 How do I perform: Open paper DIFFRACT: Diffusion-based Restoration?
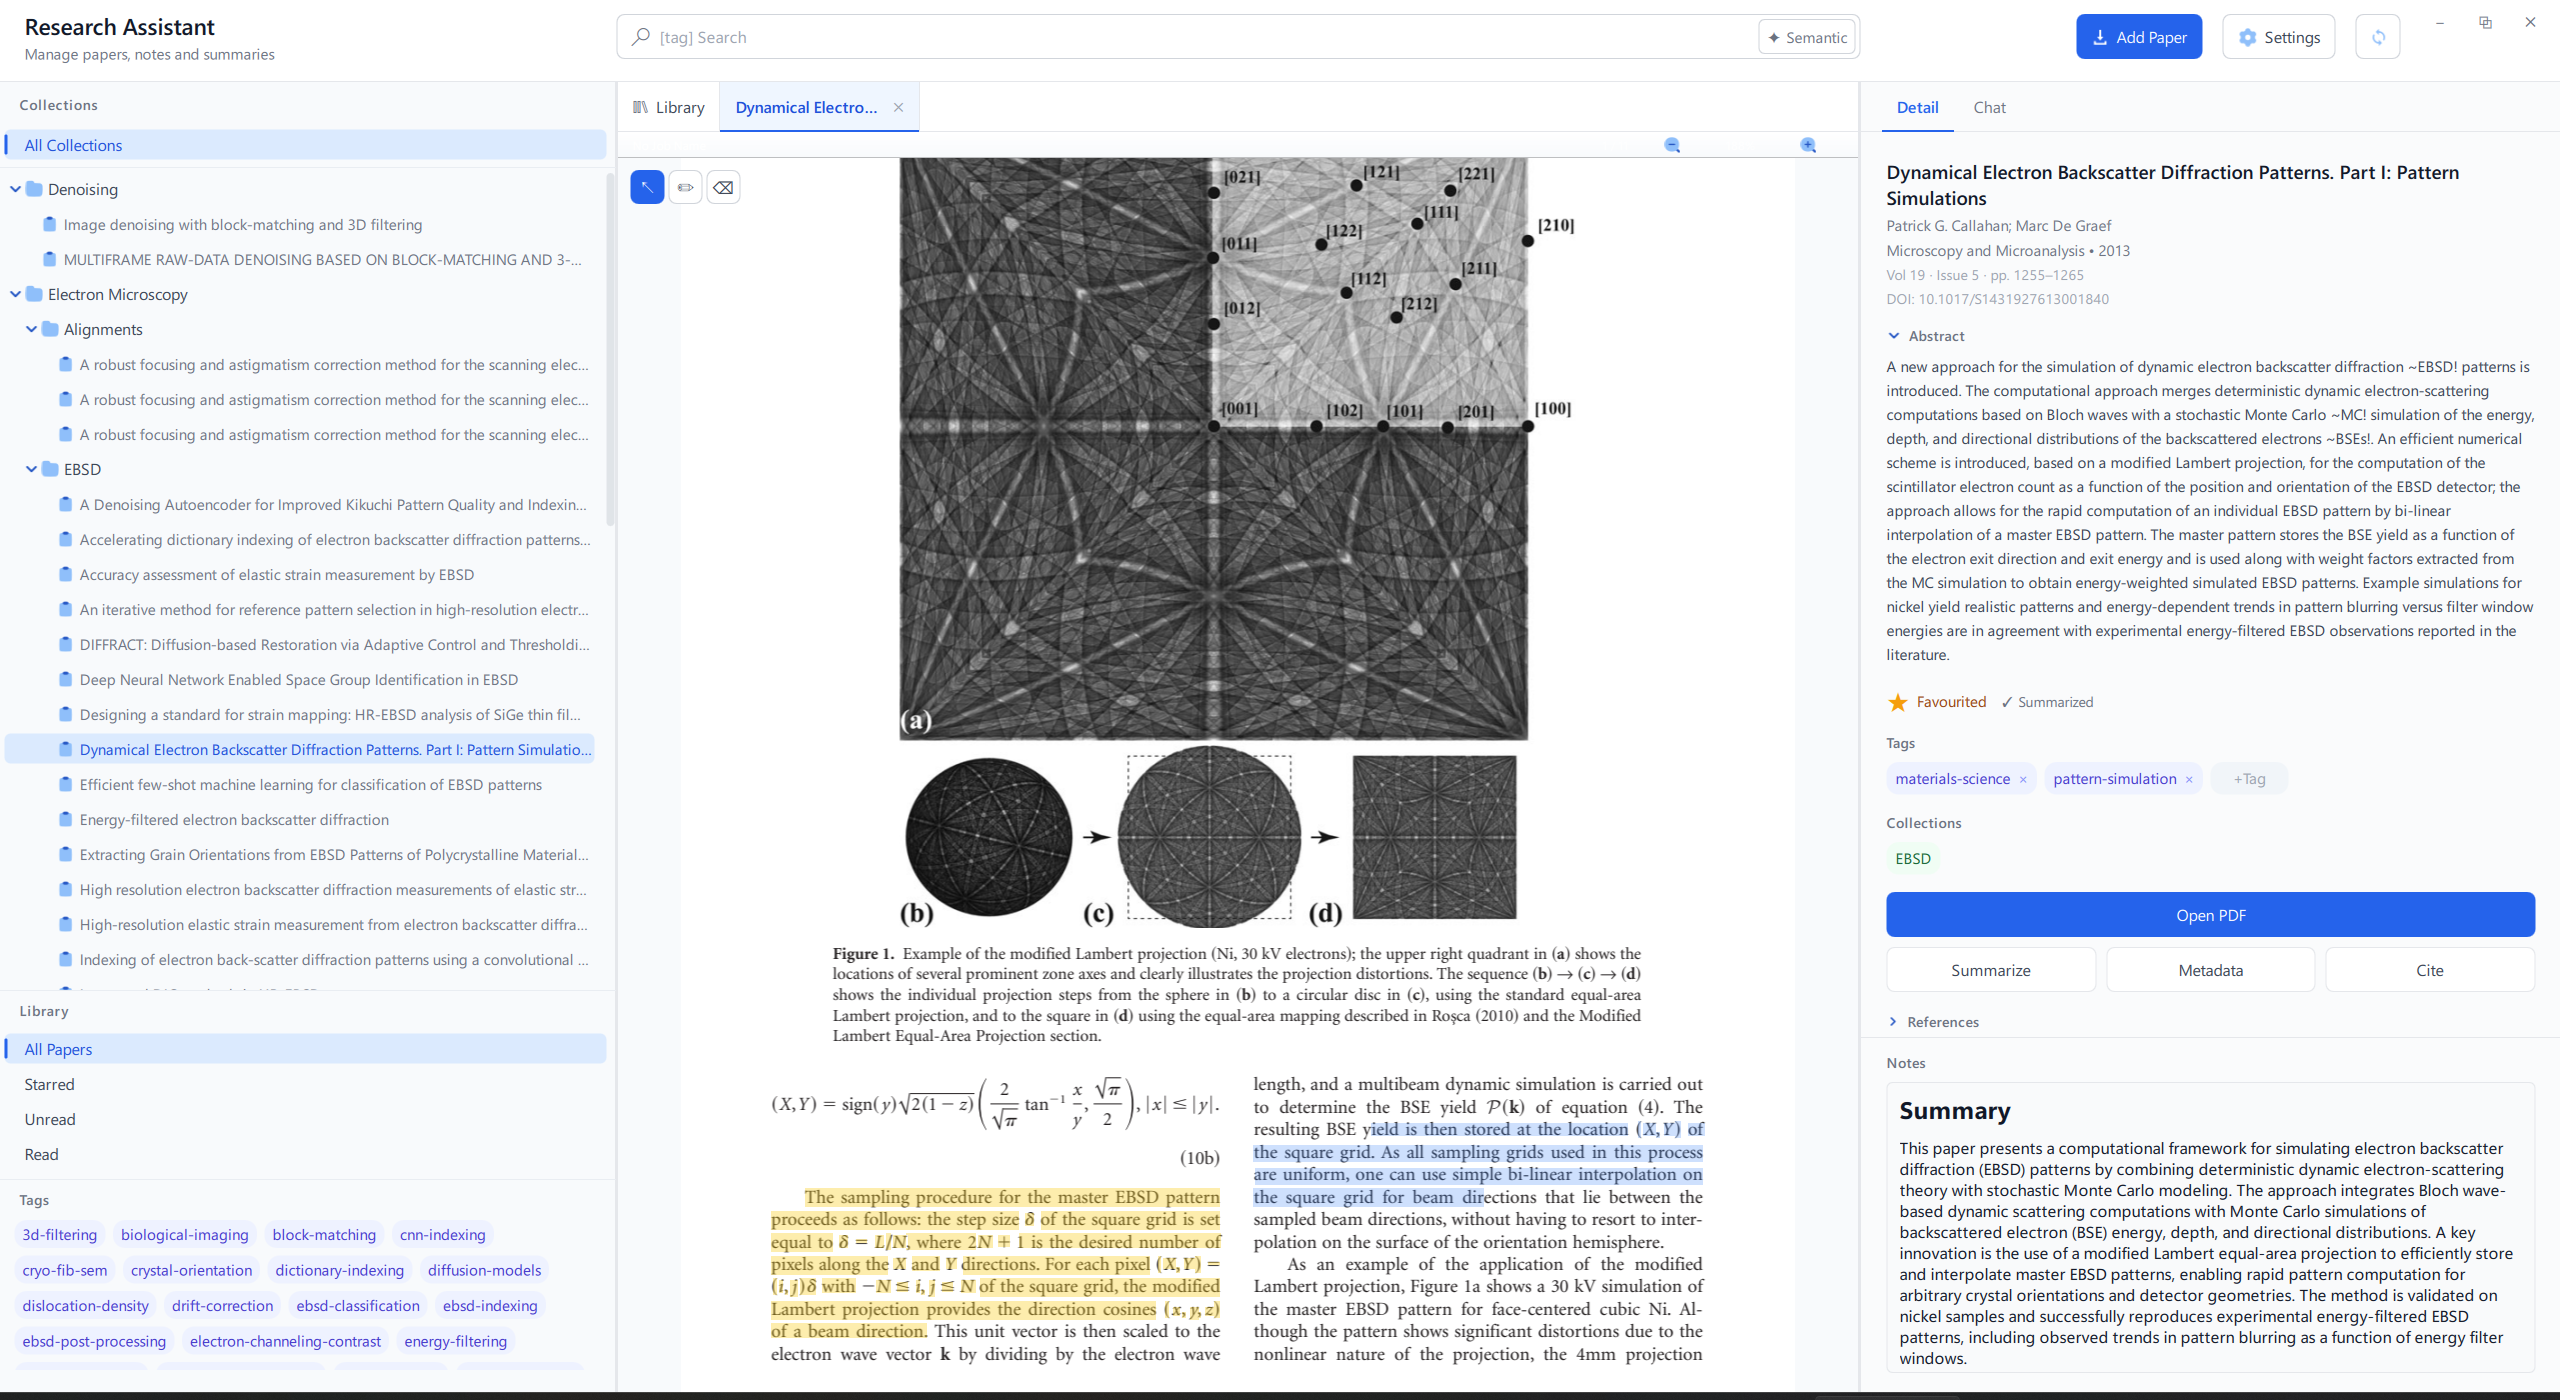pos(334,644)
